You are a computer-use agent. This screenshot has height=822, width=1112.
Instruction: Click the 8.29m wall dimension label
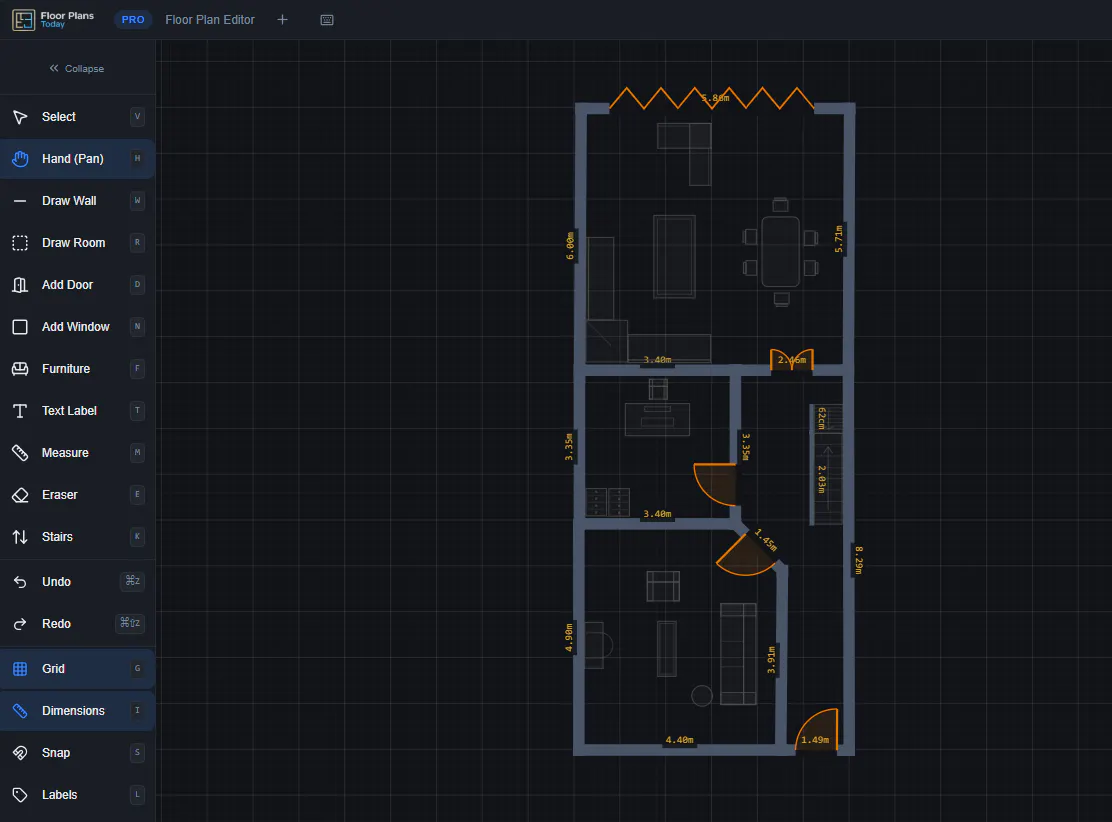coord(858,560)
